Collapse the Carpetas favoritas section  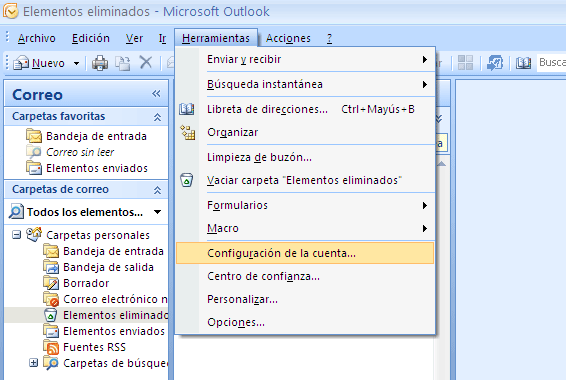tap(157, 117)
